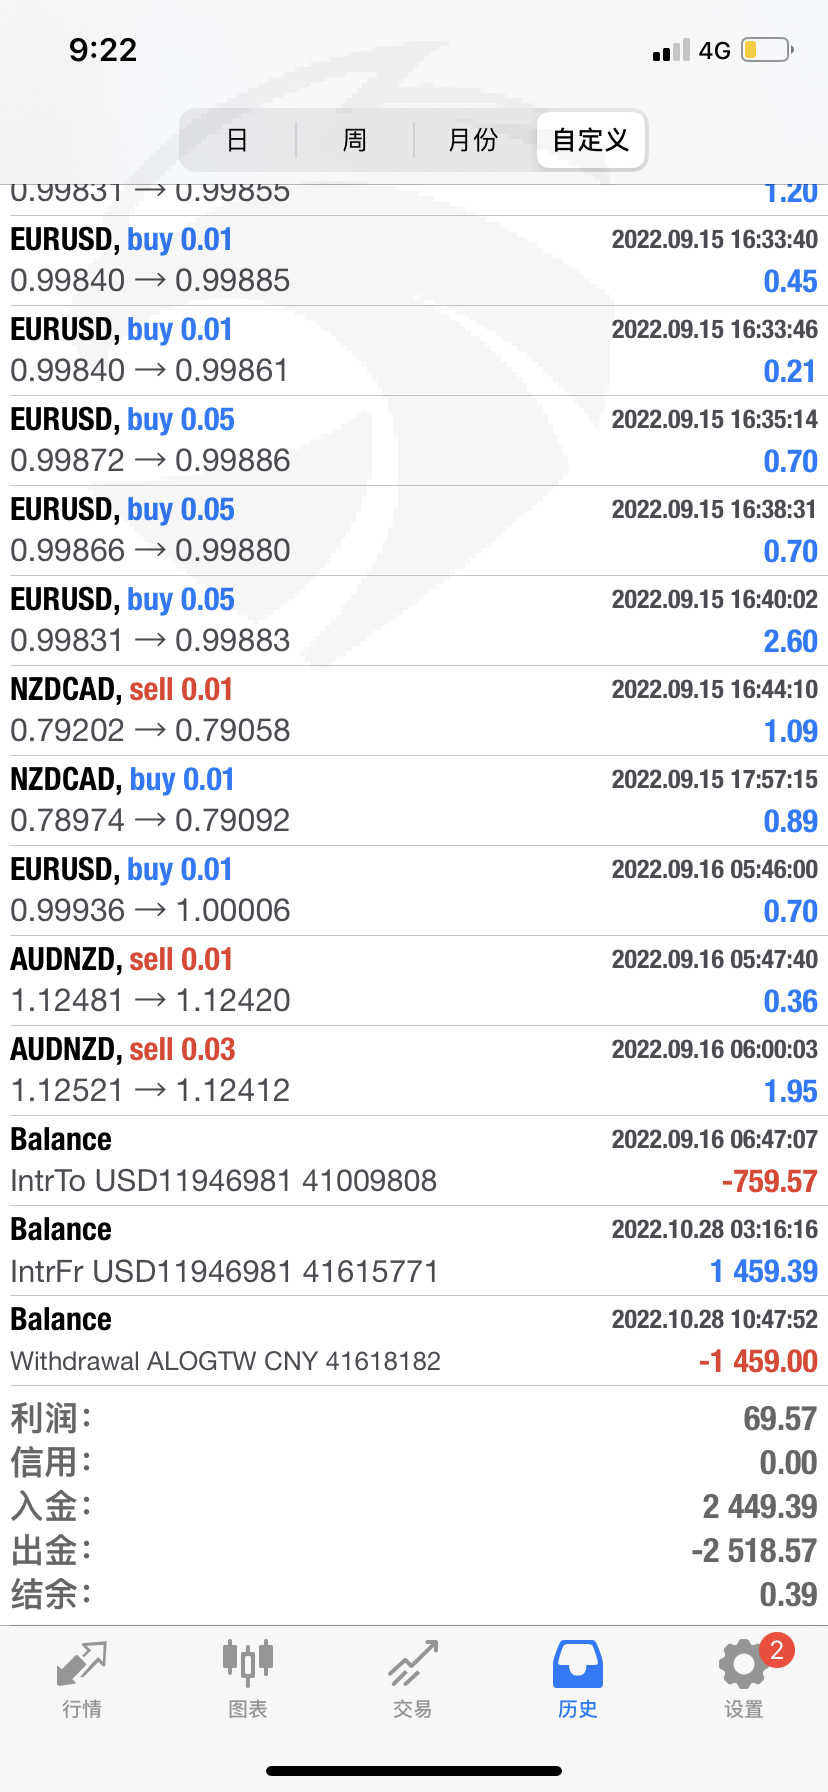
Task: Tap the 9:22 clock in status bar
Action: (x=103, y=50)
